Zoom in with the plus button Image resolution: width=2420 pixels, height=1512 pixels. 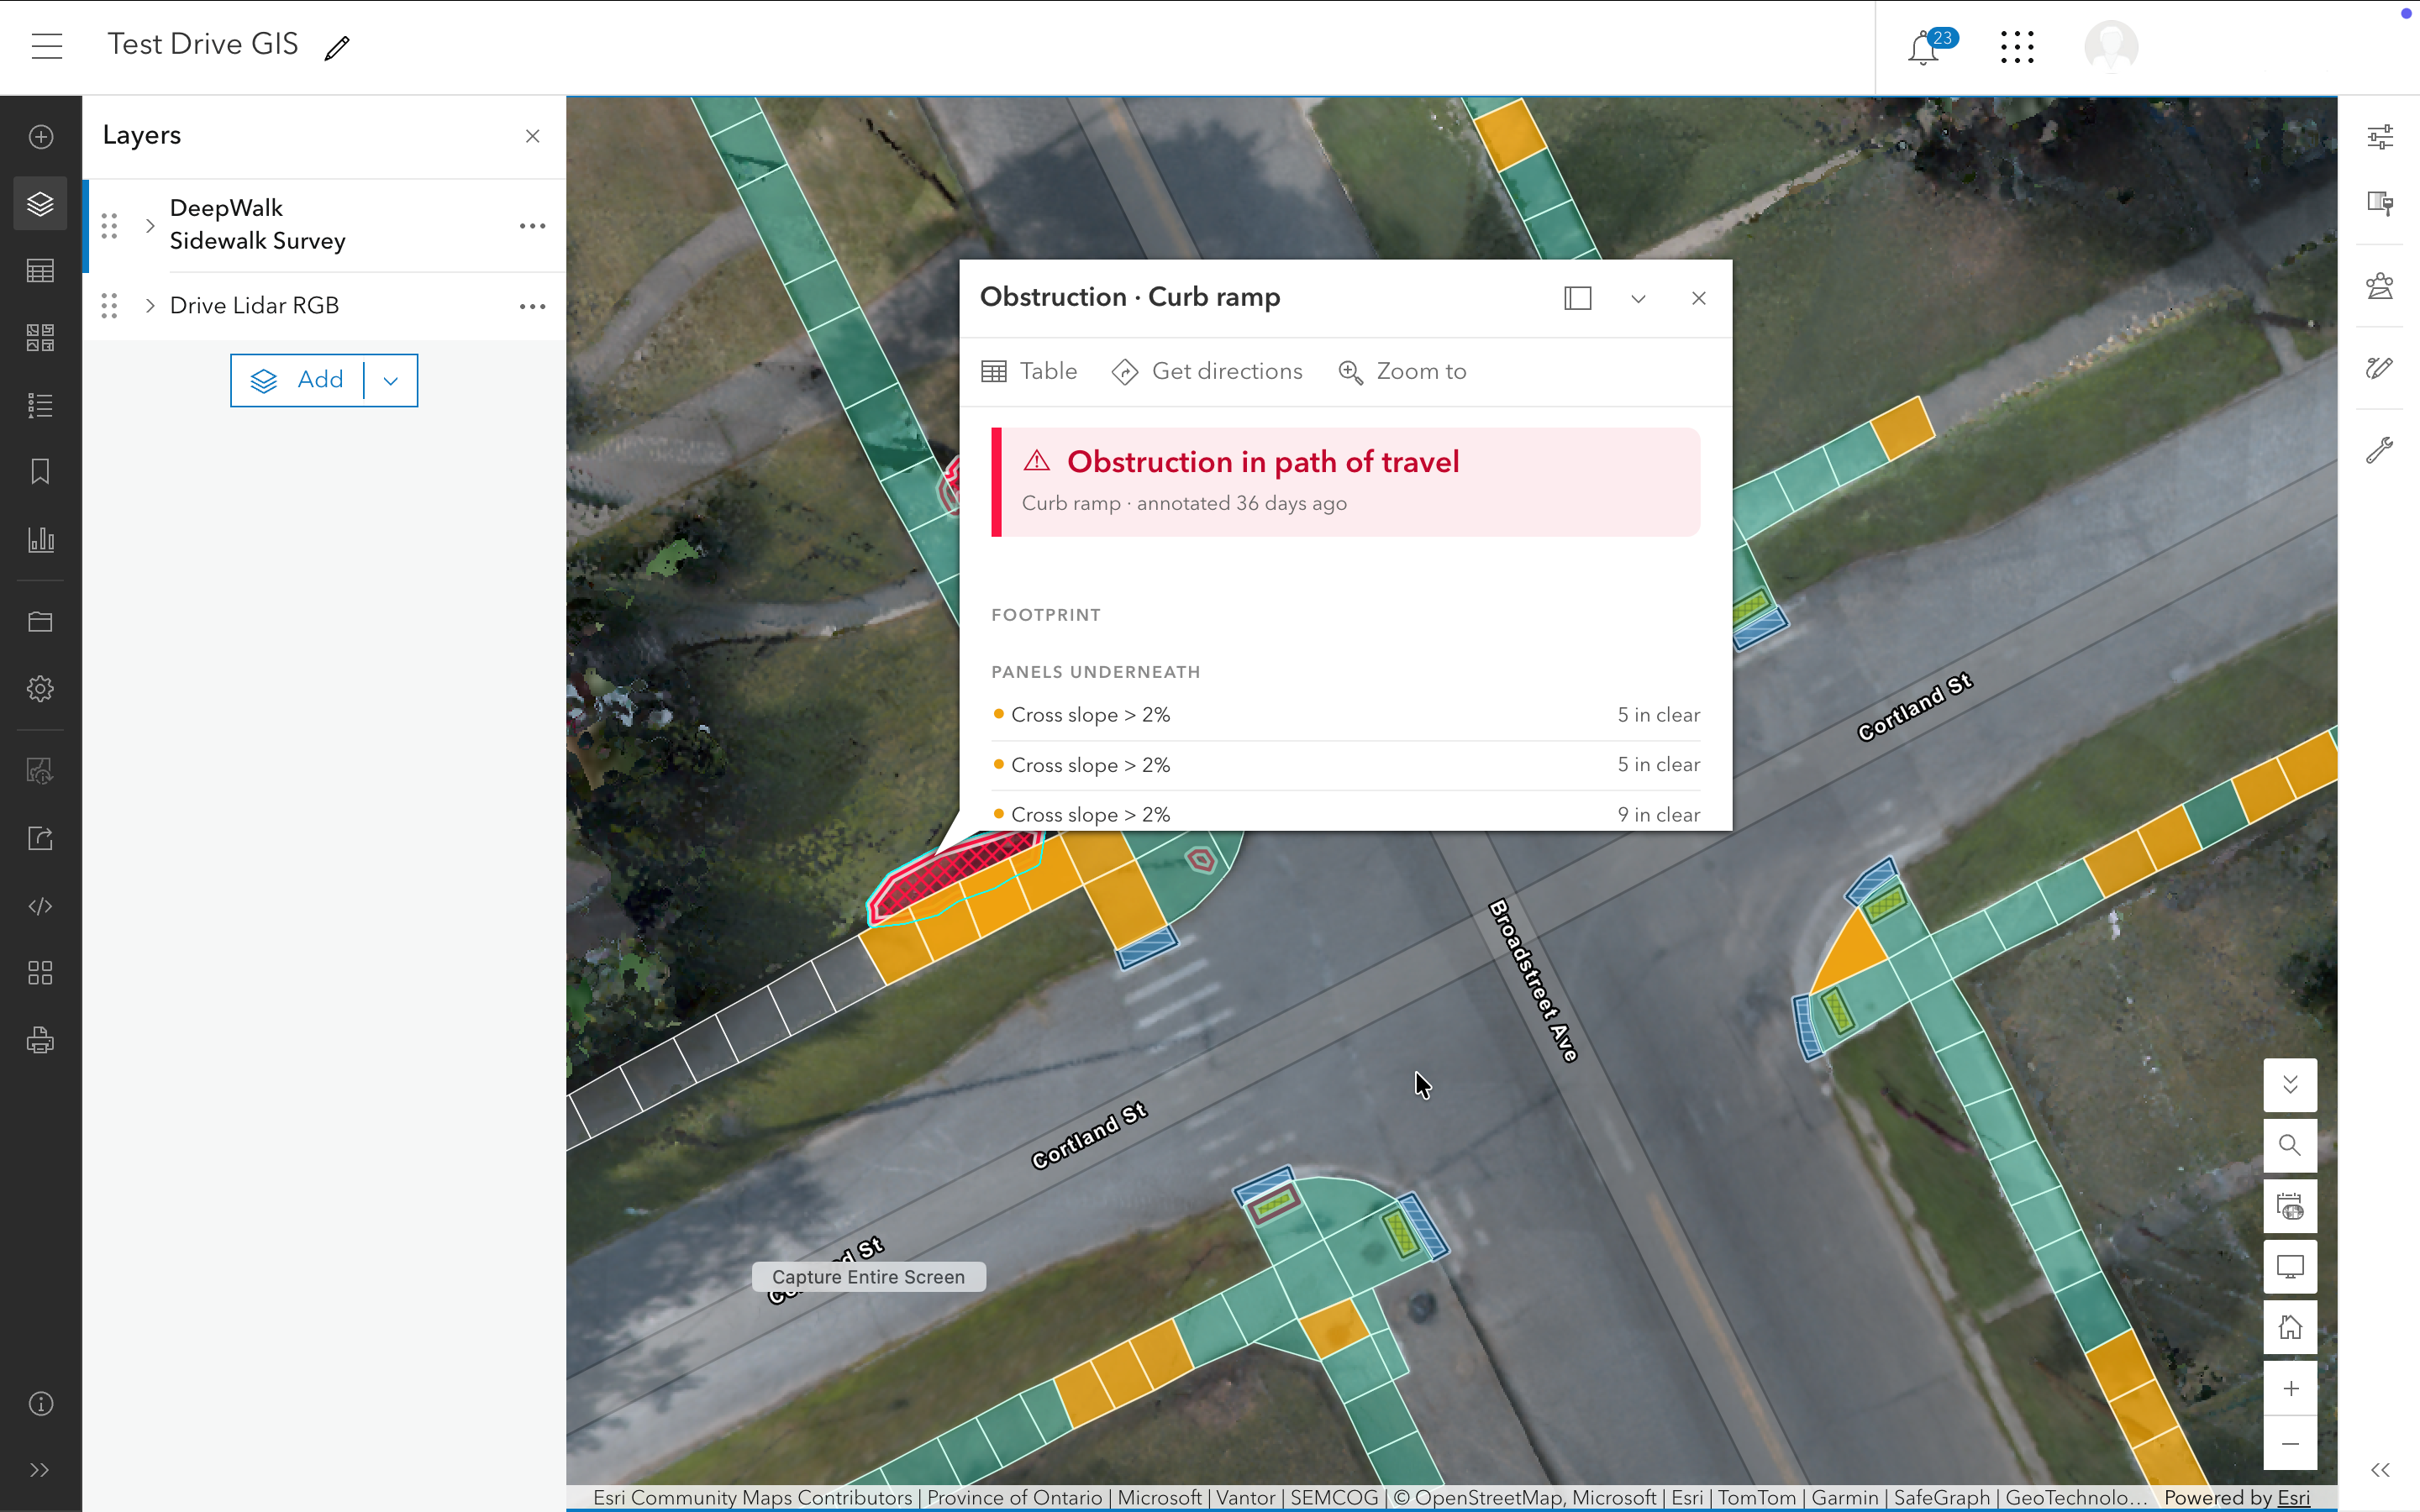[x=2290, y=1388]
